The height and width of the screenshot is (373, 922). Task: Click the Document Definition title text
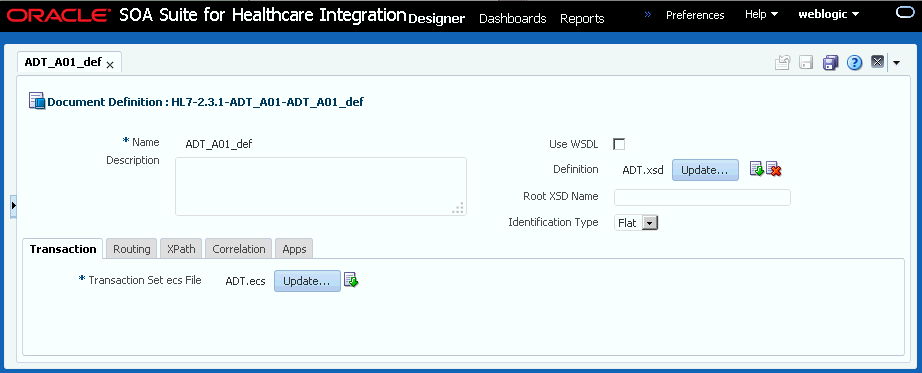coord(205,102)
